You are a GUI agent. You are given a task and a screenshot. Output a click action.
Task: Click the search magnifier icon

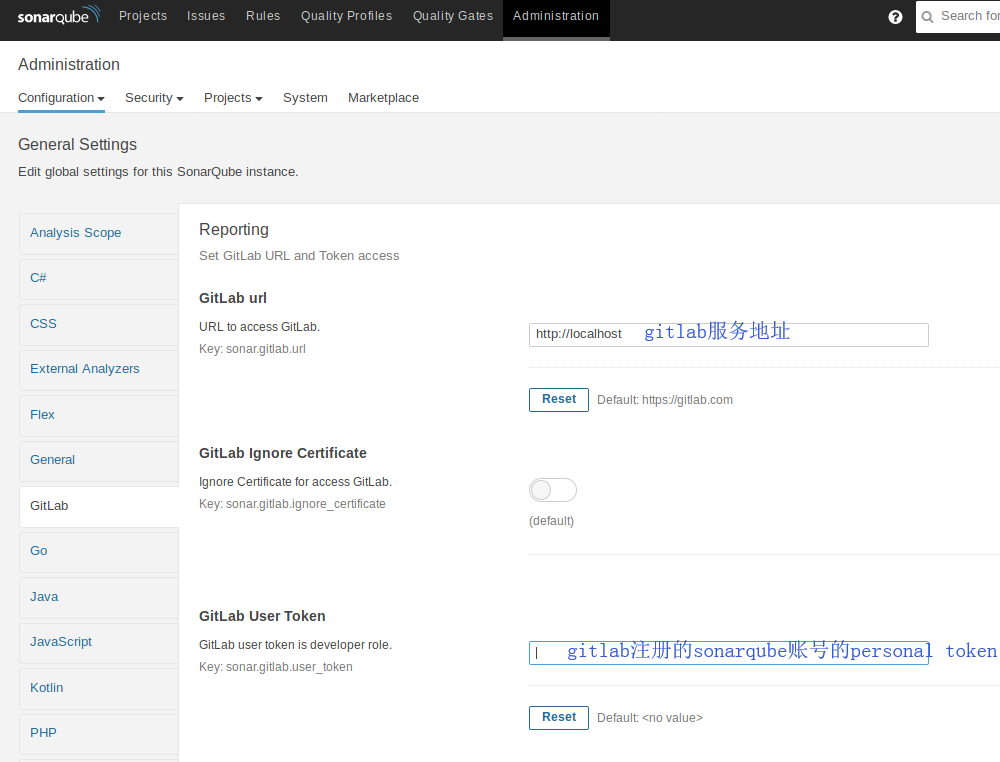[928, 16]
